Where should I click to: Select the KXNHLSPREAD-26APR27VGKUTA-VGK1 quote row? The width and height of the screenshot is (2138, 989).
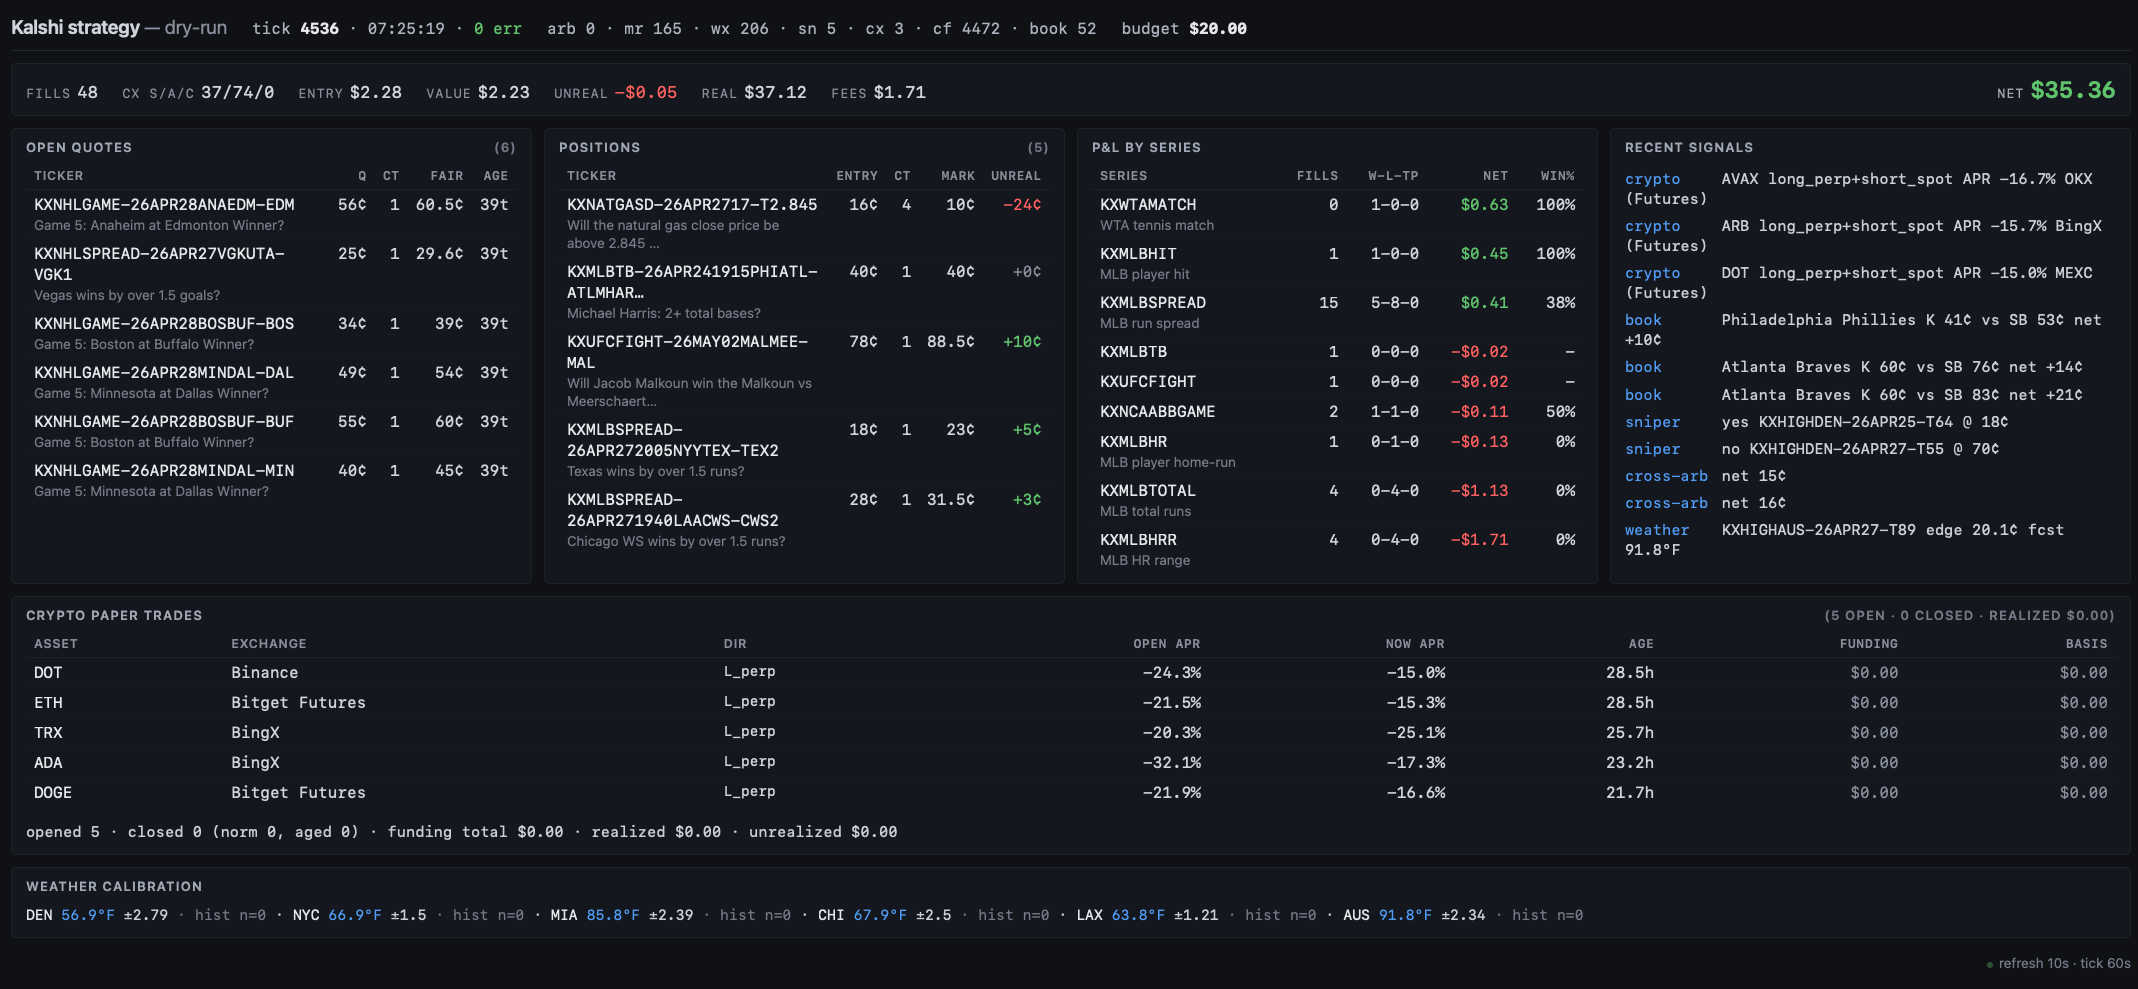click(x=271, y=273)
